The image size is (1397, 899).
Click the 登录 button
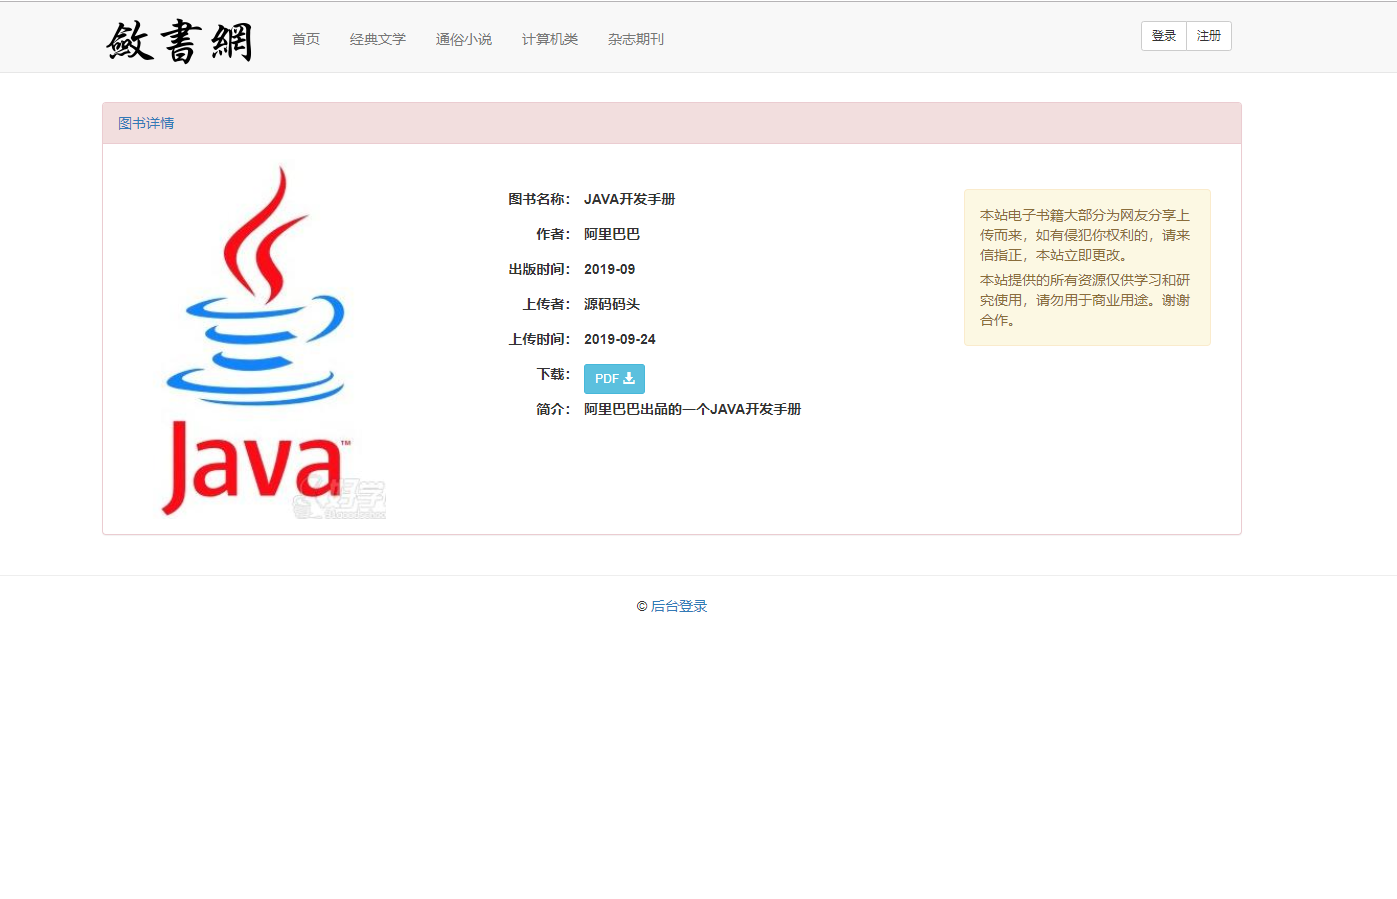coord(1164,36)
